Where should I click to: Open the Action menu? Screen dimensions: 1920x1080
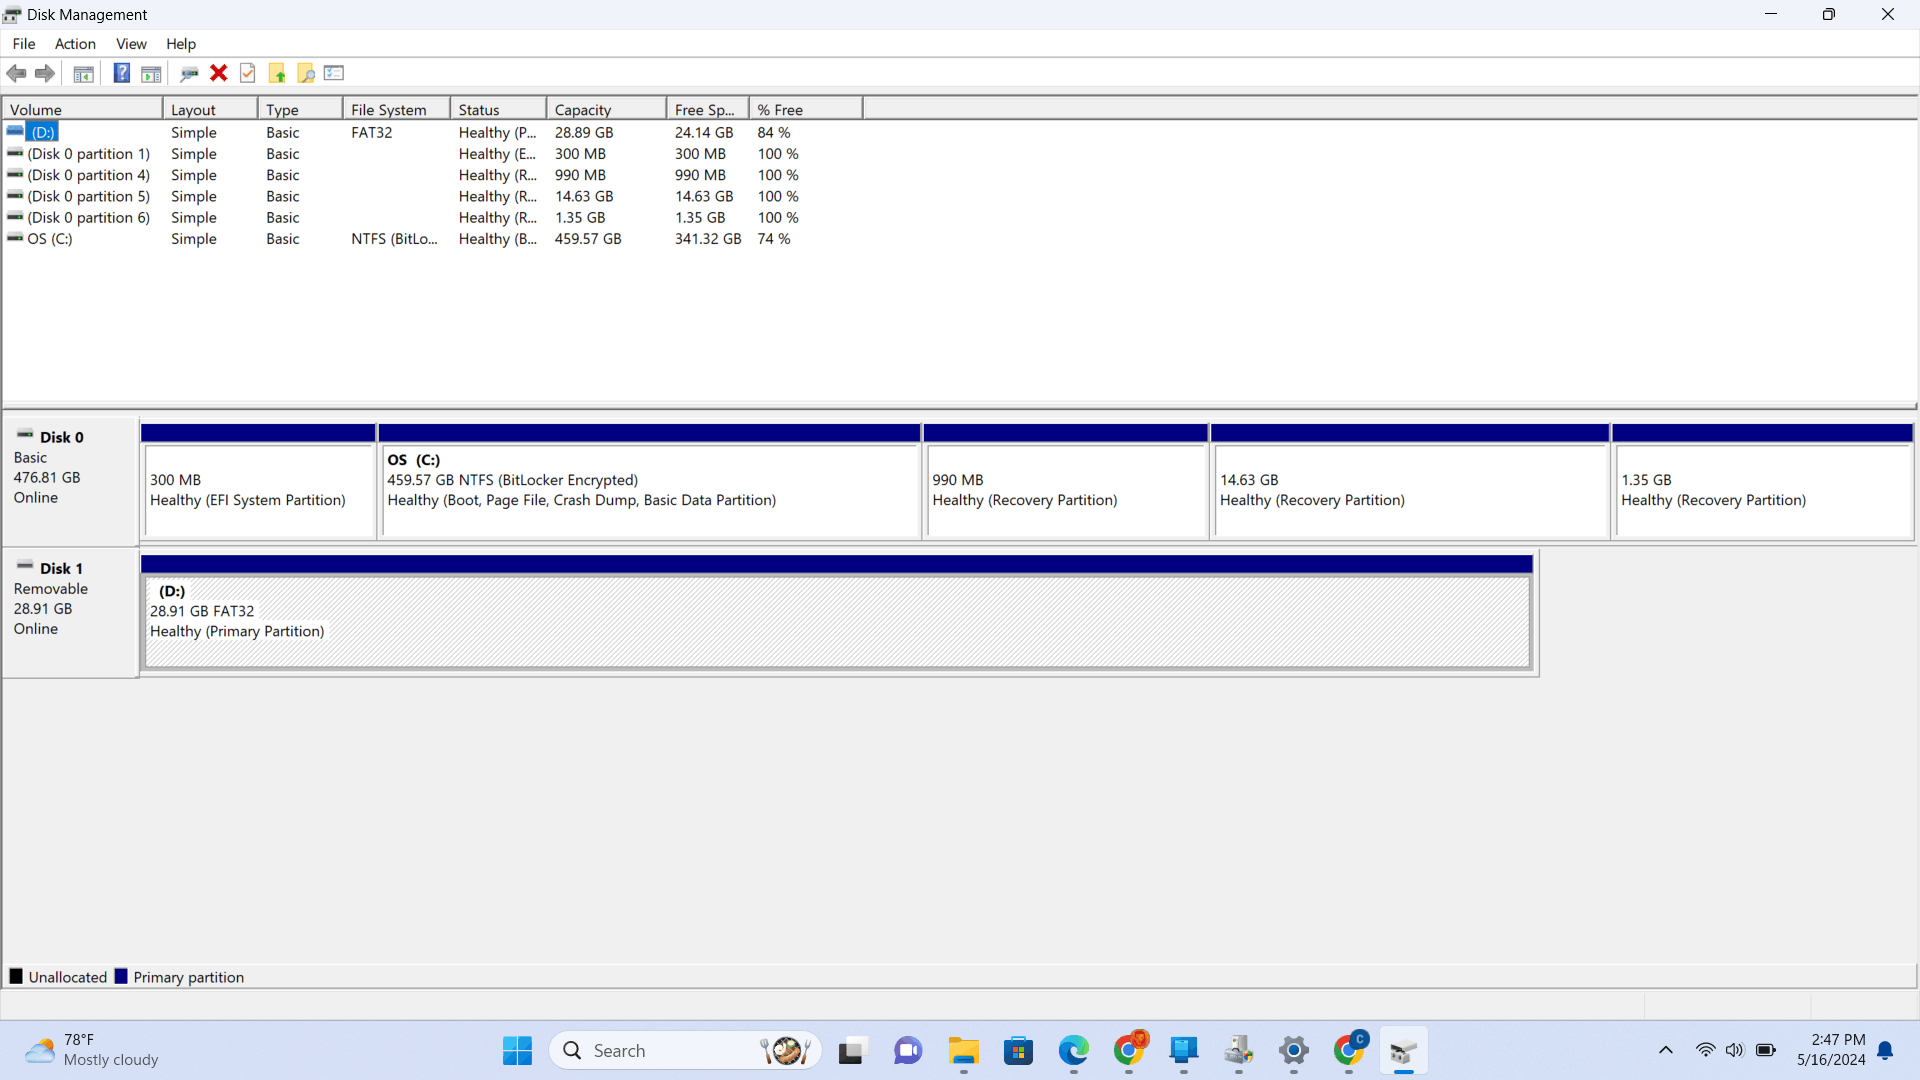75,44
